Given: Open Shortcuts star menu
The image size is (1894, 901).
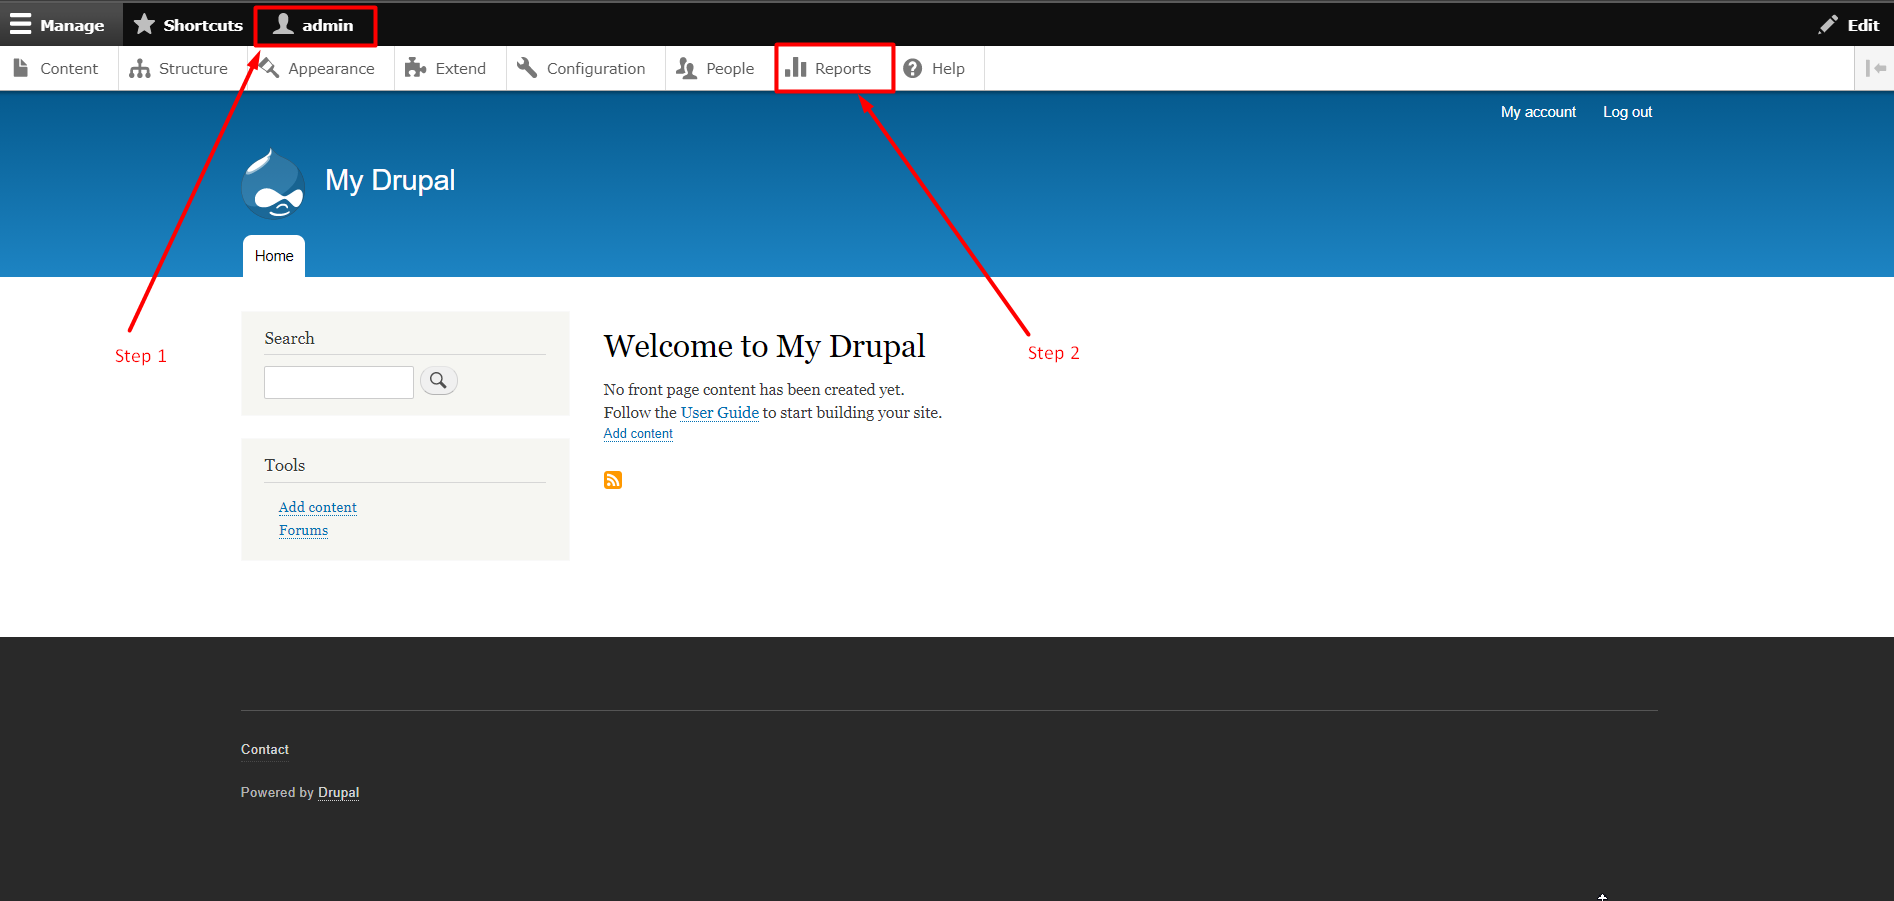Looking at the screenshot, I should (x=188, y=25).
